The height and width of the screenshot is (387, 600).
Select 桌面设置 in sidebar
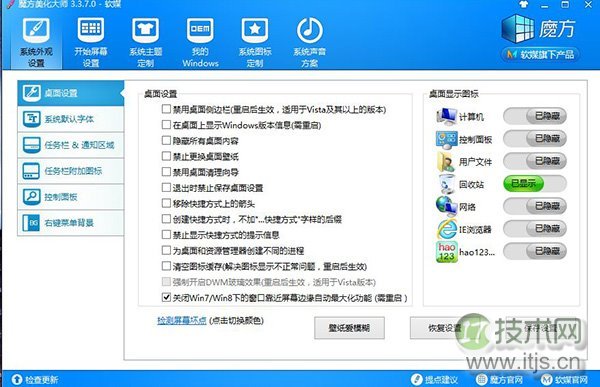71,93
